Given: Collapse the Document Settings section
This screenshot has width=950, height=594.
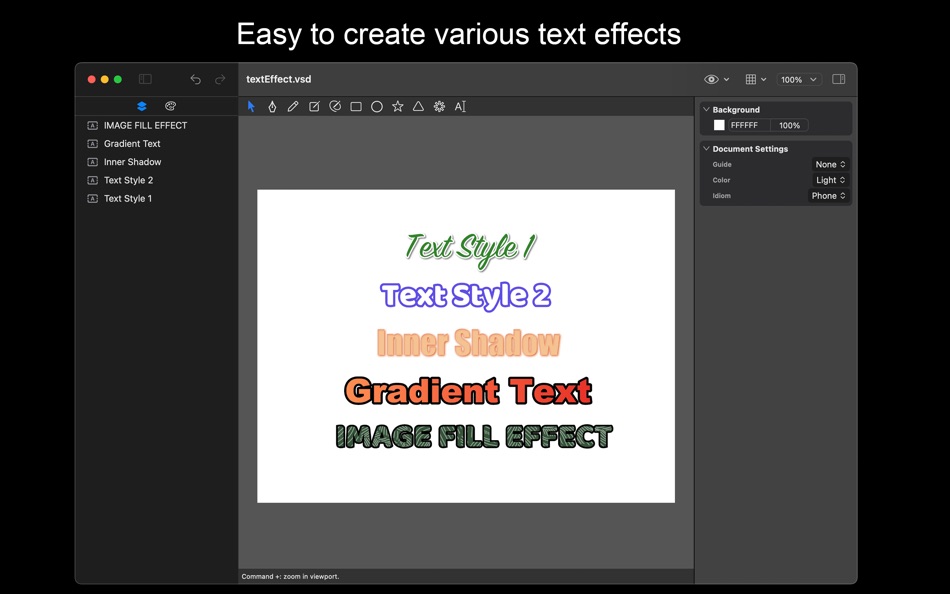Looking at the screenshot, I should click(x=706, y=148).
